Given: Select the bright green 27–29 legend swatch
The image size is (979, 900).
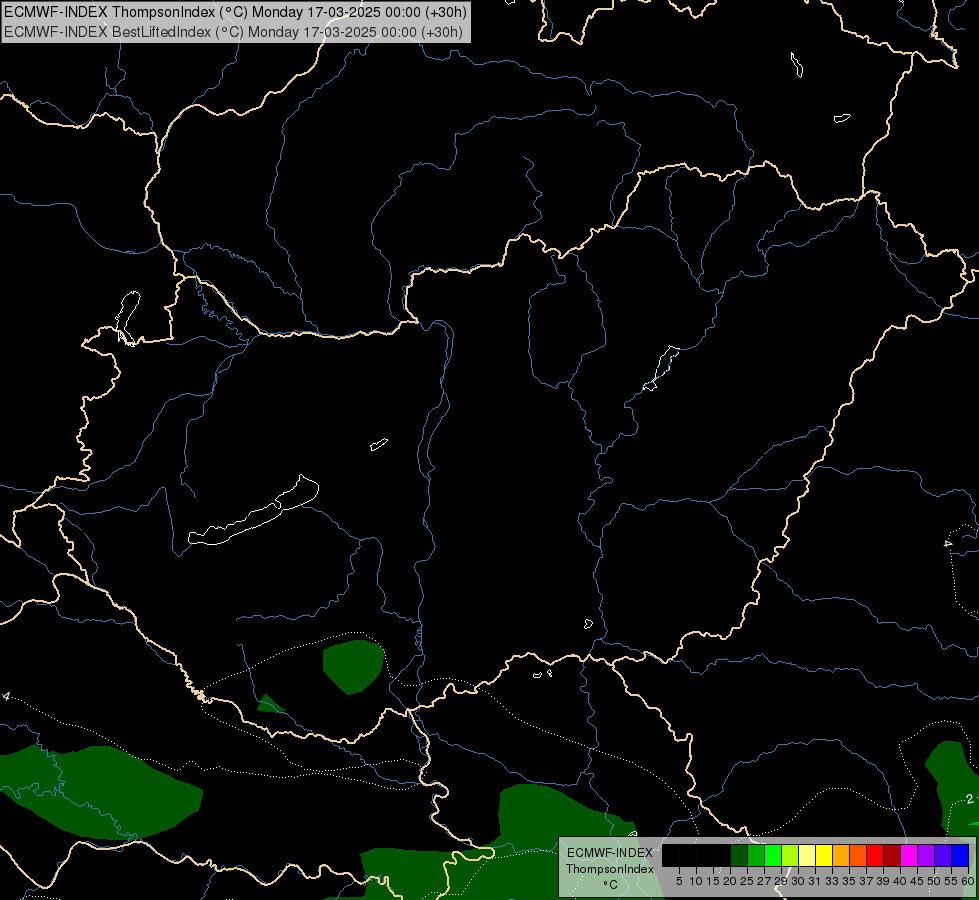Looking at the screenshot, I should pyautogui.click(x=773, y=855).
